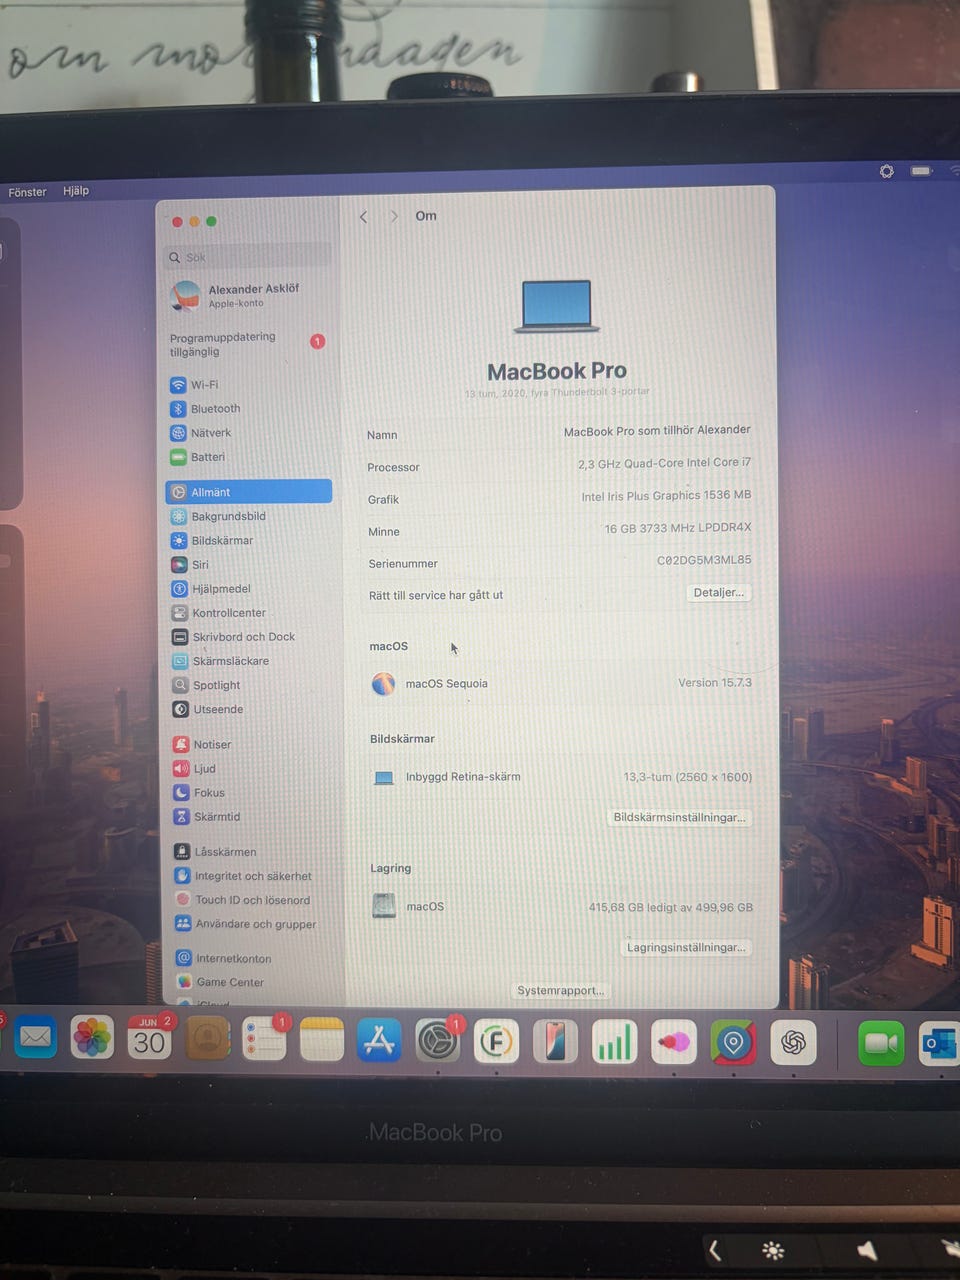Open FaceTime from the Dock
The height and width of the screenshot is (1280, 960).
[881, 1044]
